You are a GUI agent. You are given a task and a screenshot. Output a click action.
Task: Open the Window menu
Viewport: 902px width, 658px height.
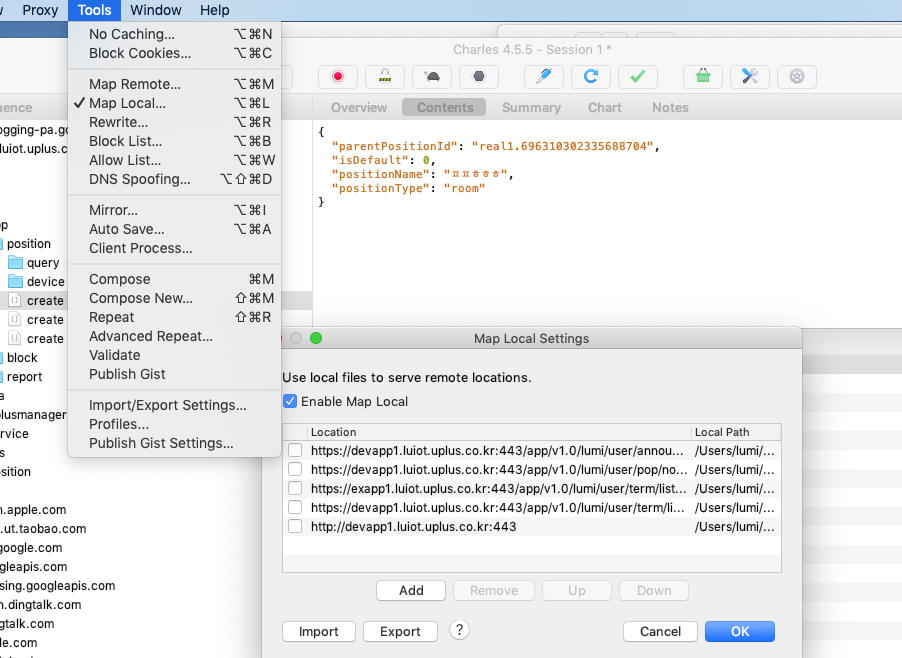(156, 10)
